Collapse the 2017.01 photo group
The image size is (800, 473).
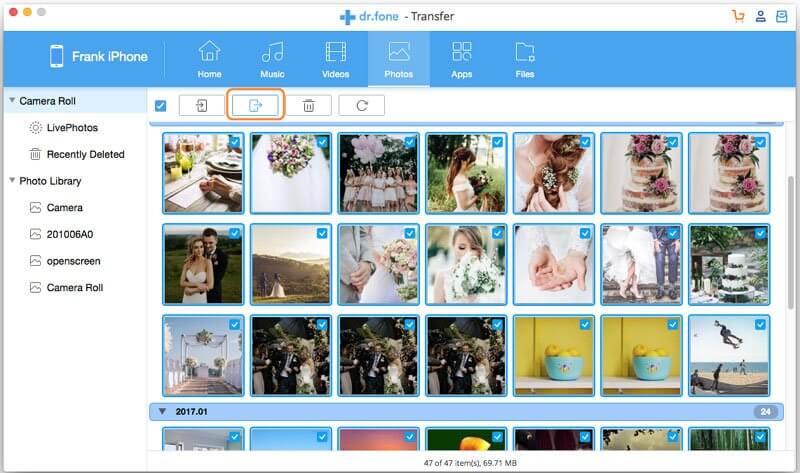(x=162, y=411)
